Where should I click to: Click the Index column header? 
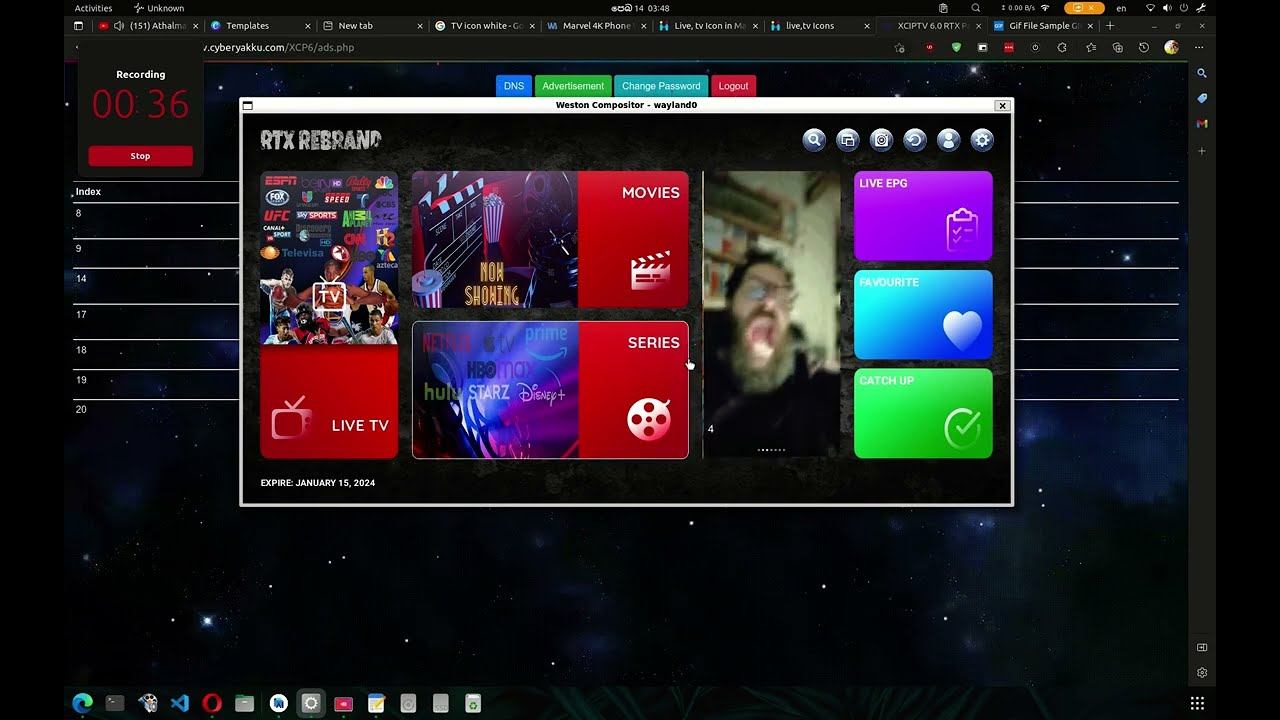pos(89,191)
